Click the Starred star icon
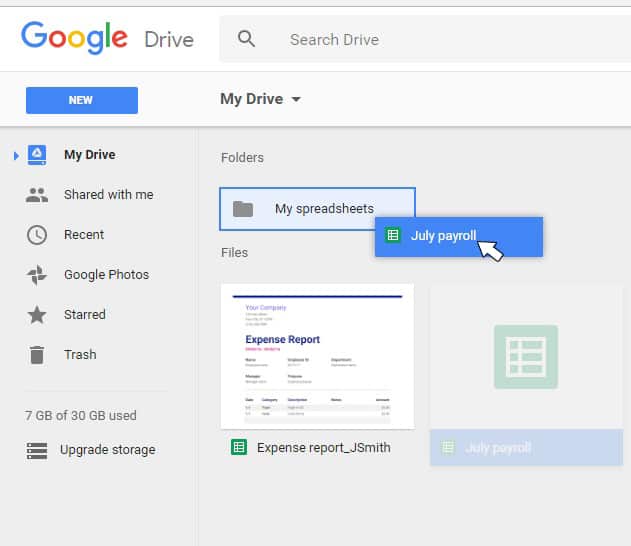The height and width of the screenshot is (546, 631). coord(37,315)
